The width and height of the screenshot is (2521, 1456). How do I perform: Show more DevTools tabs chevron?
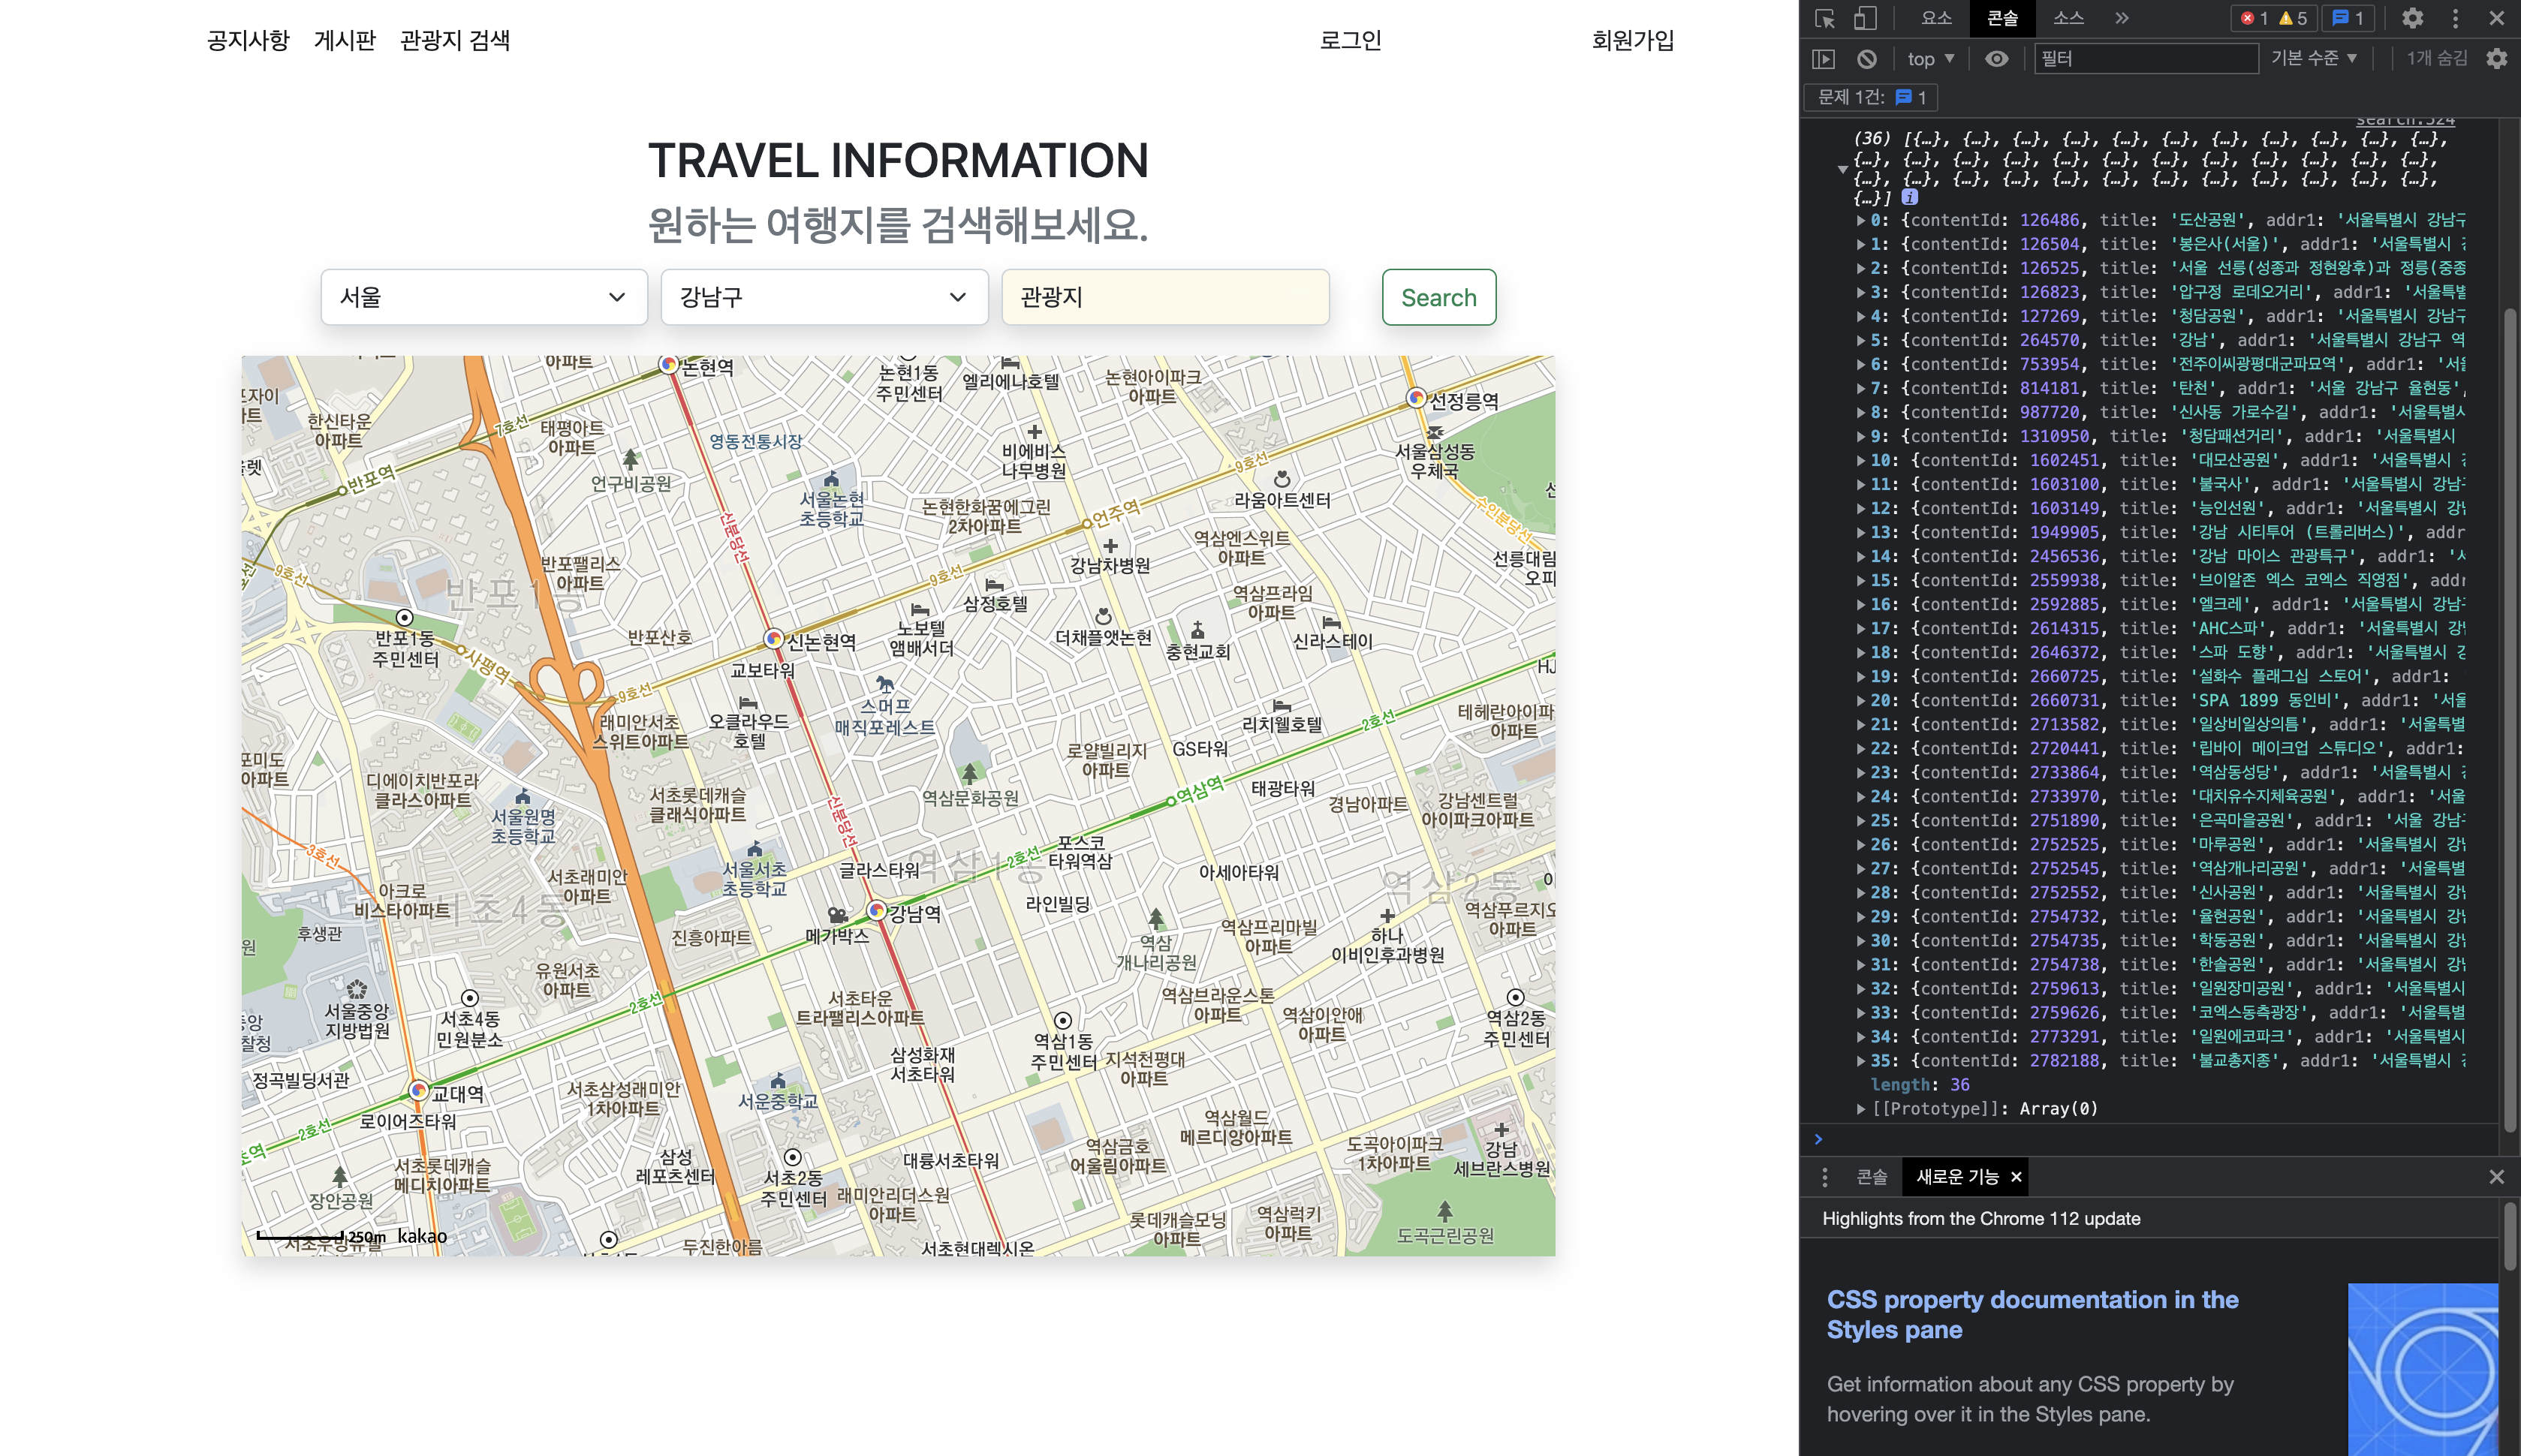pos(2122,18)
